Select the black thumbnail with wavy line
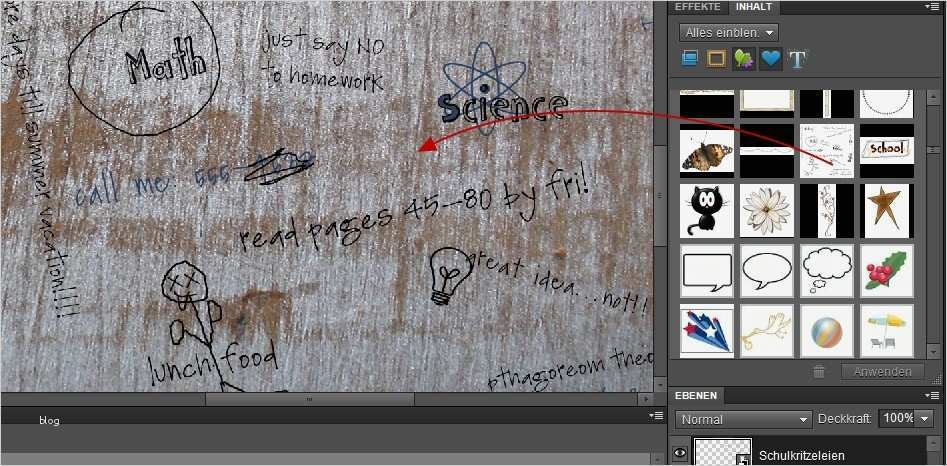 click(766, 151)
